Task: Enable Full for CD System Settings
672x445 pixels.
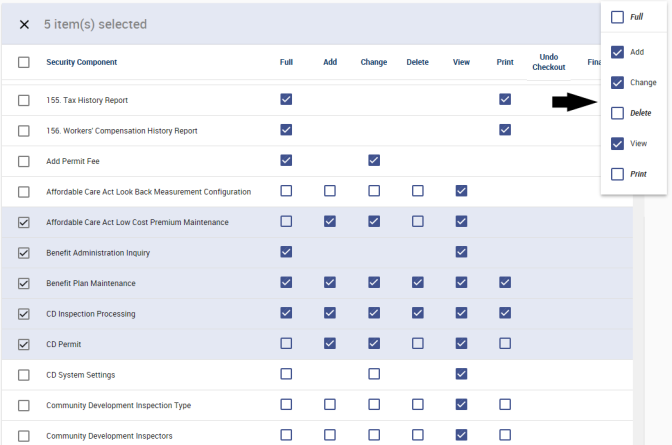Action: click(x=287, y=375)
